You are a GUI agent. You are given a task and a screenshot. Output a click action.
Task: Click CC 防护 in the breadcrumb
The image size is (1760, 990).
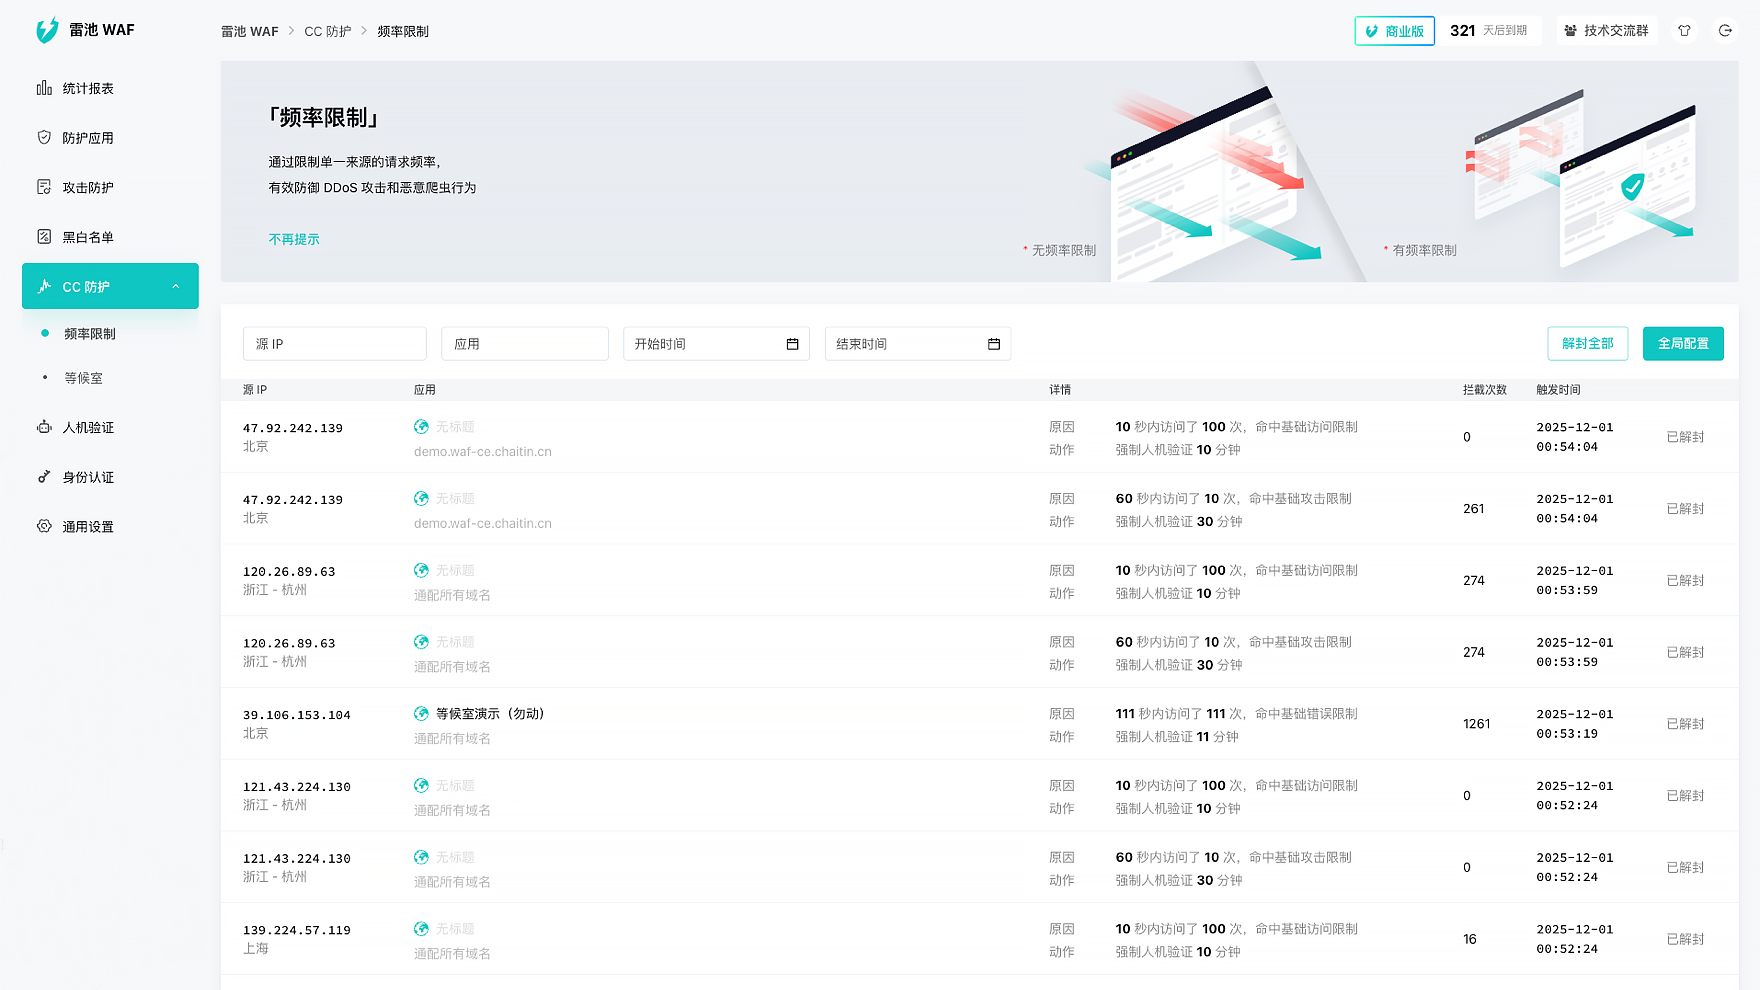pyautogui.click(x=328, y=32)
